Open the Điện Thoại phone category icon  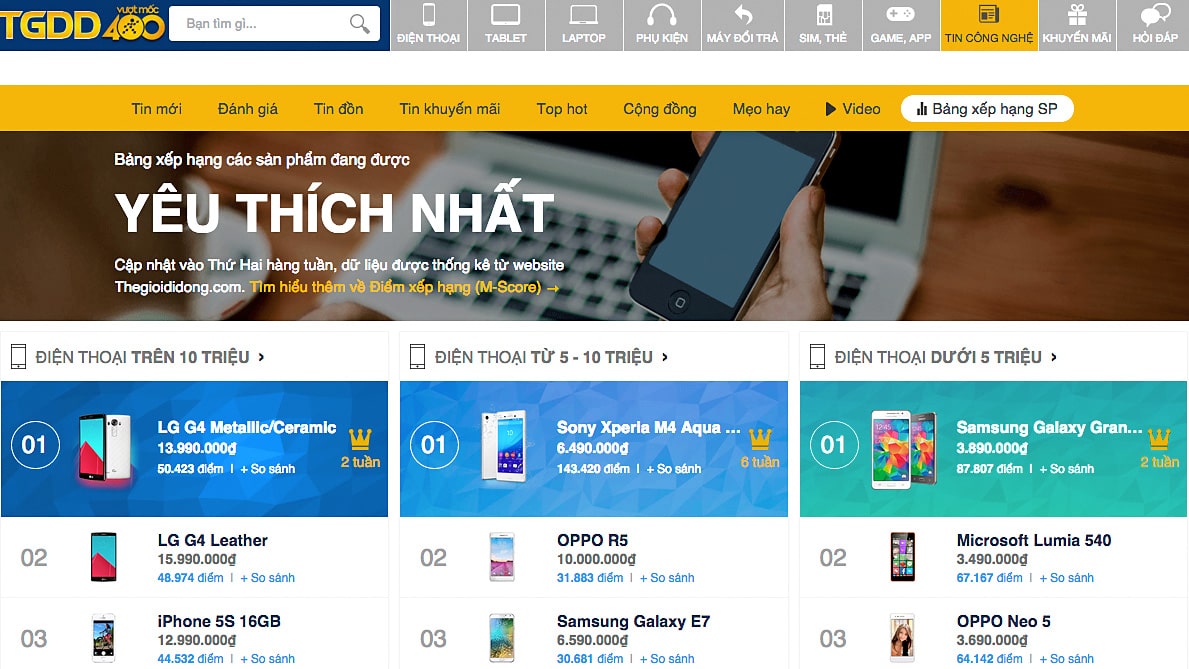[428, 17]
